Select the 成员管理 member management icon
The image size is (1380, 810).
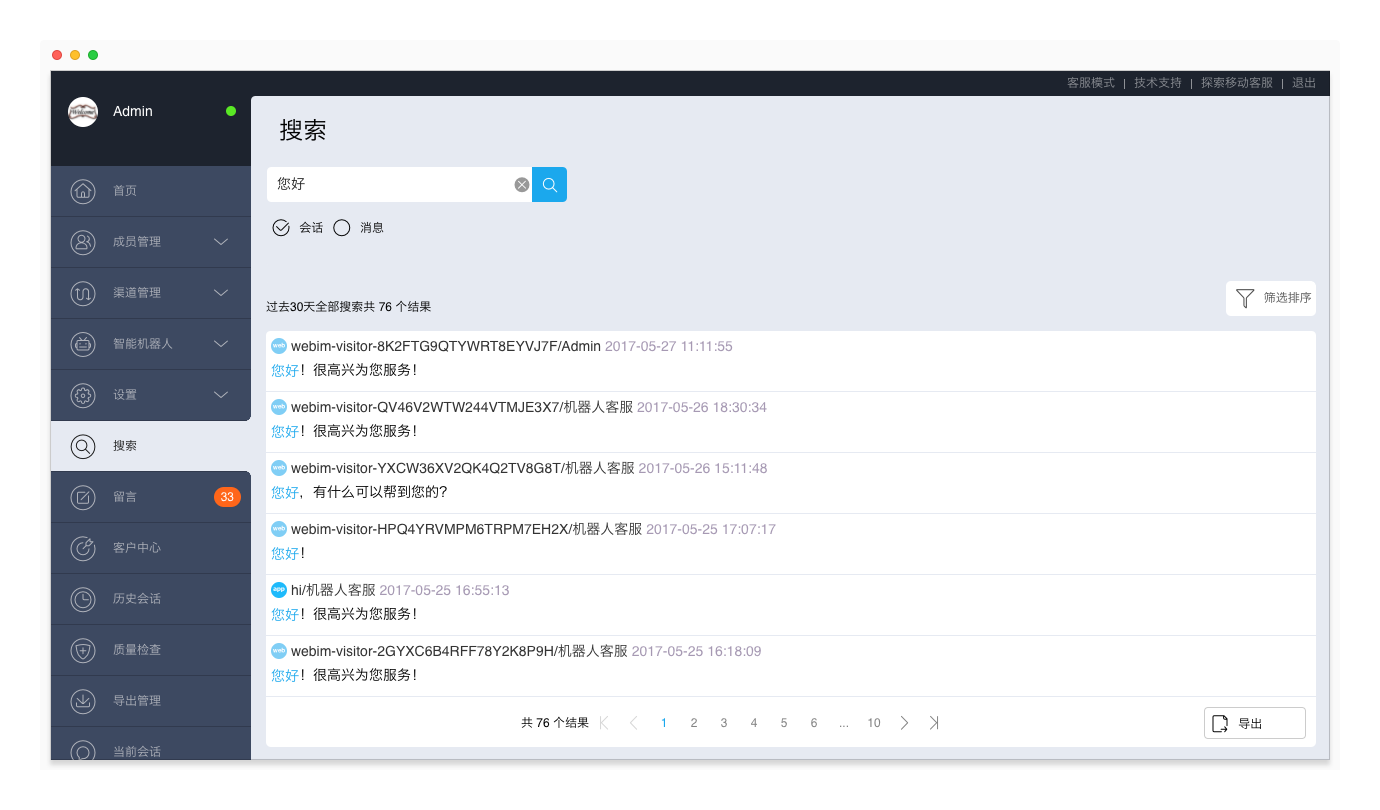click(83, 242)
